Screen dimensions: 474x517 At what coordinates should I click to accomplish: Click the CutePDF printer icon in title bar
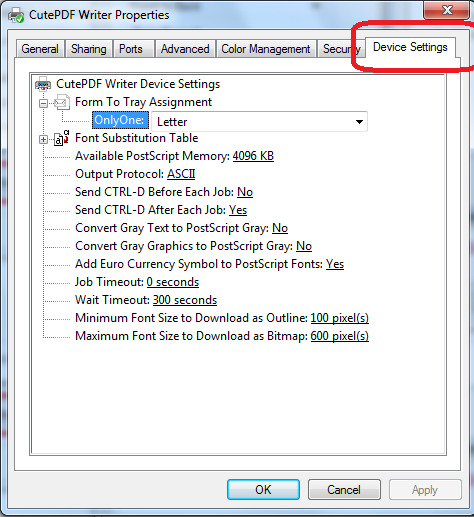(16, 15)
